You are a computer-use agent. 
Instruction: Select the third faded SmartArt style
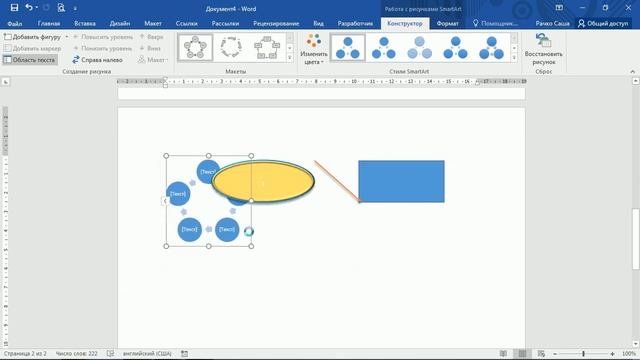tap(420, 48)
